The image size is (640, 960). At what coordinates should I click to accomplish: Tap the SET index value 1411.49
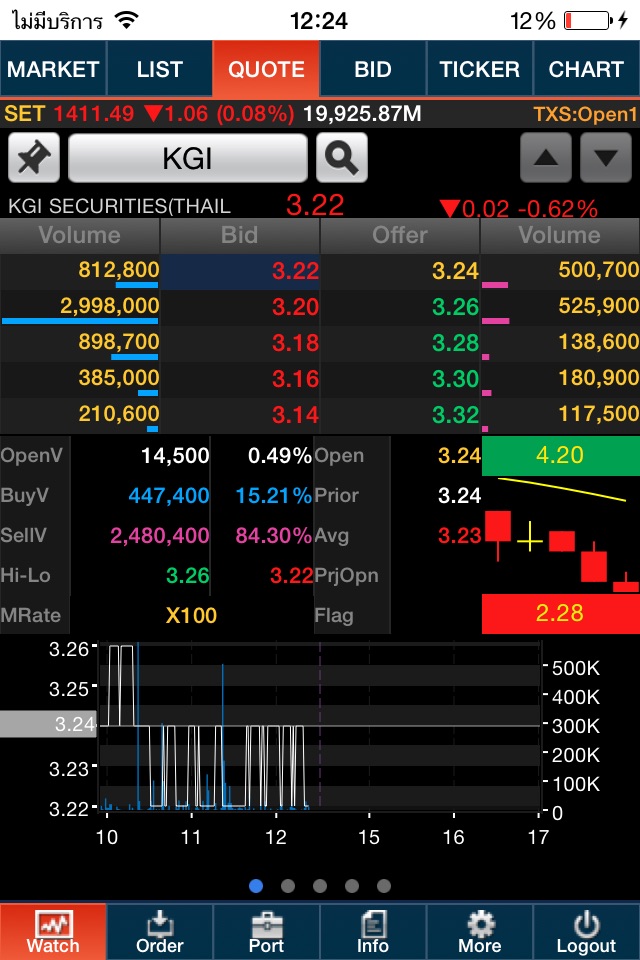(93, 114)
